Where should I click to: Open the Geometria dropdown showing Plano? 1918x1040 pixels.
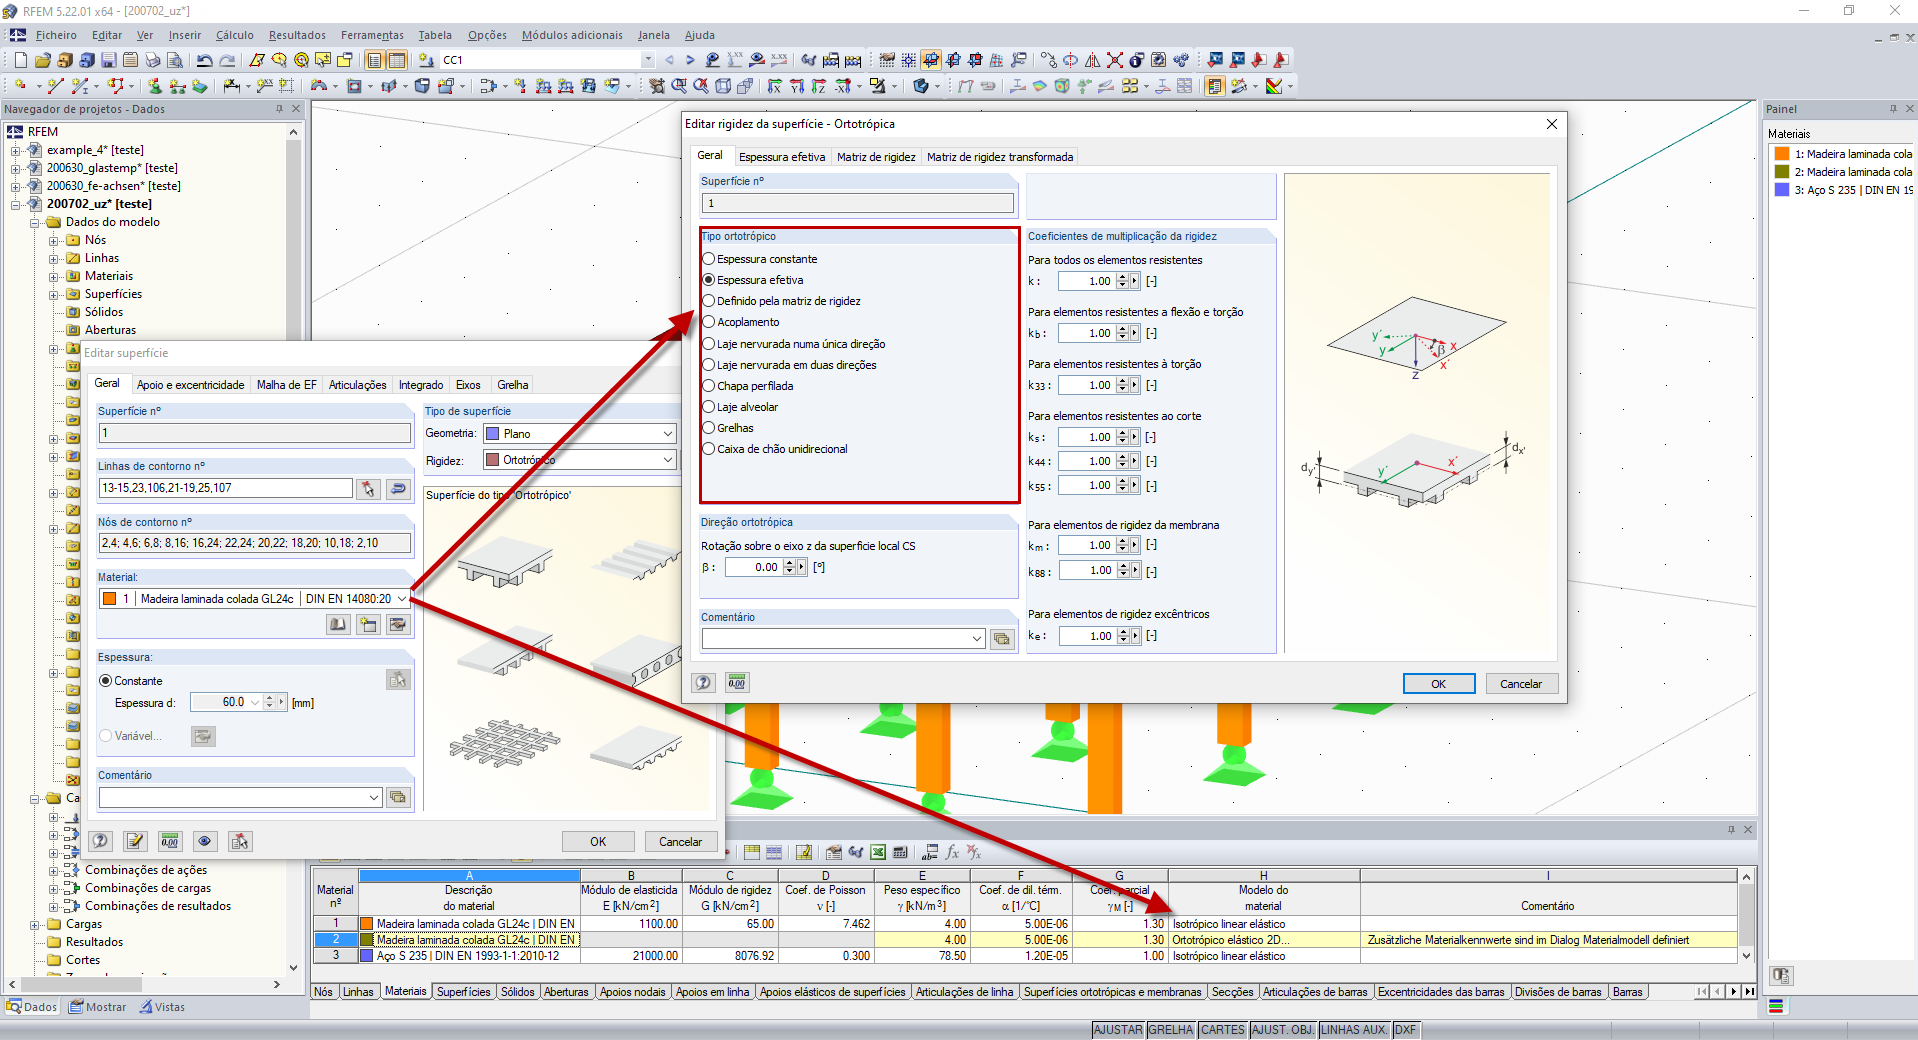pyautogui.click(x=668, y=433)
